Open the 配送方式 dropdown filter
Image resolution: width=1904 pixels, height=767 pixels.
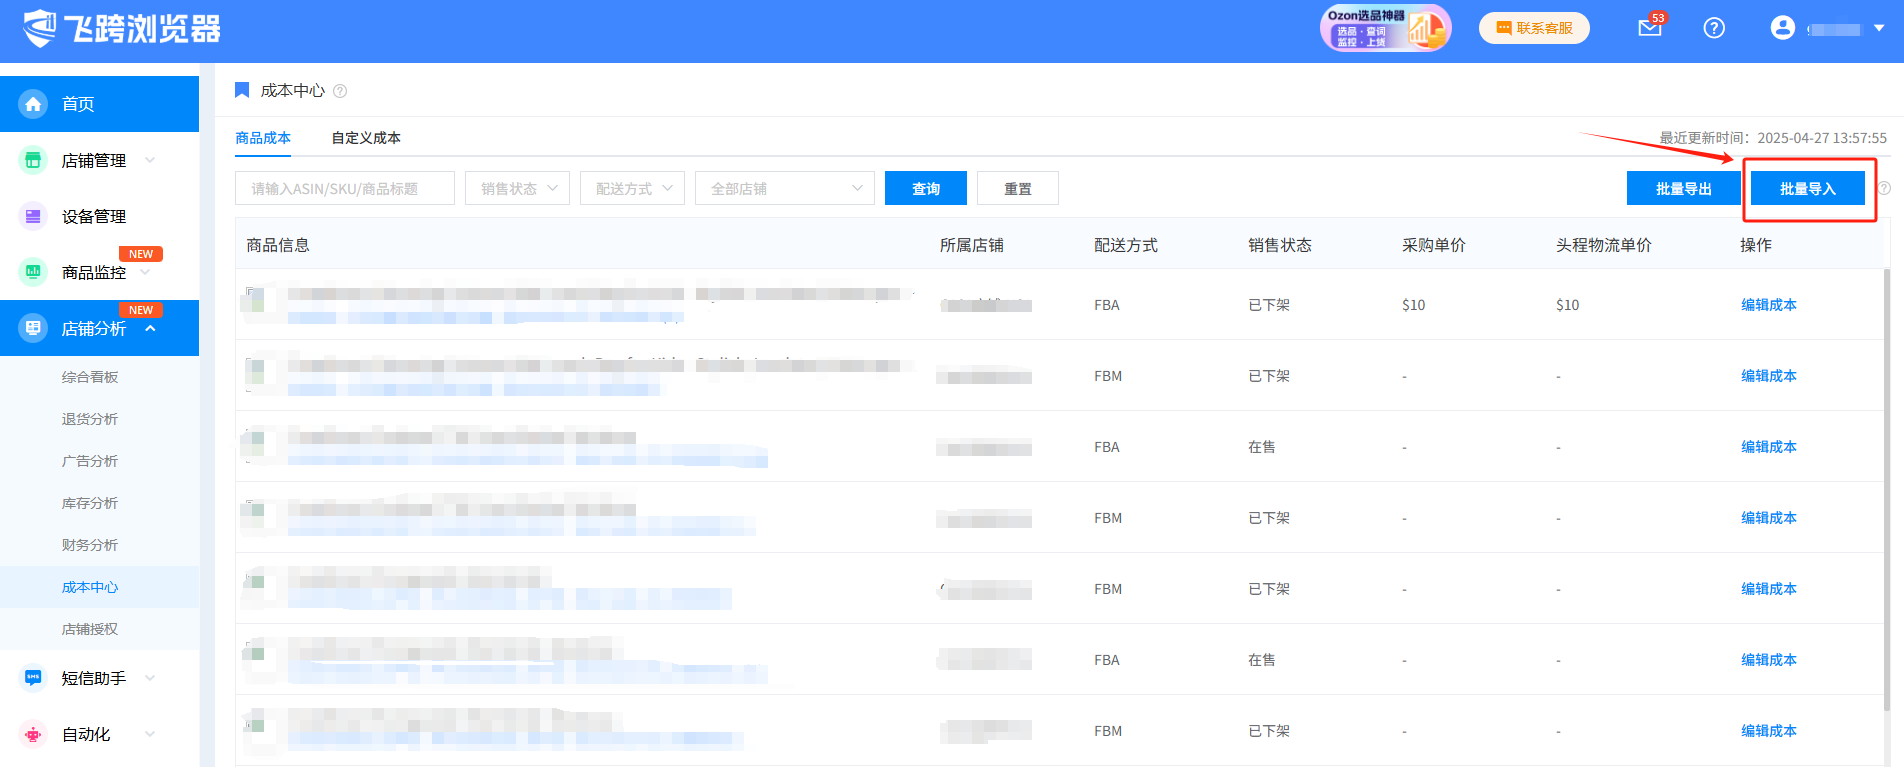tap(632, 188)
